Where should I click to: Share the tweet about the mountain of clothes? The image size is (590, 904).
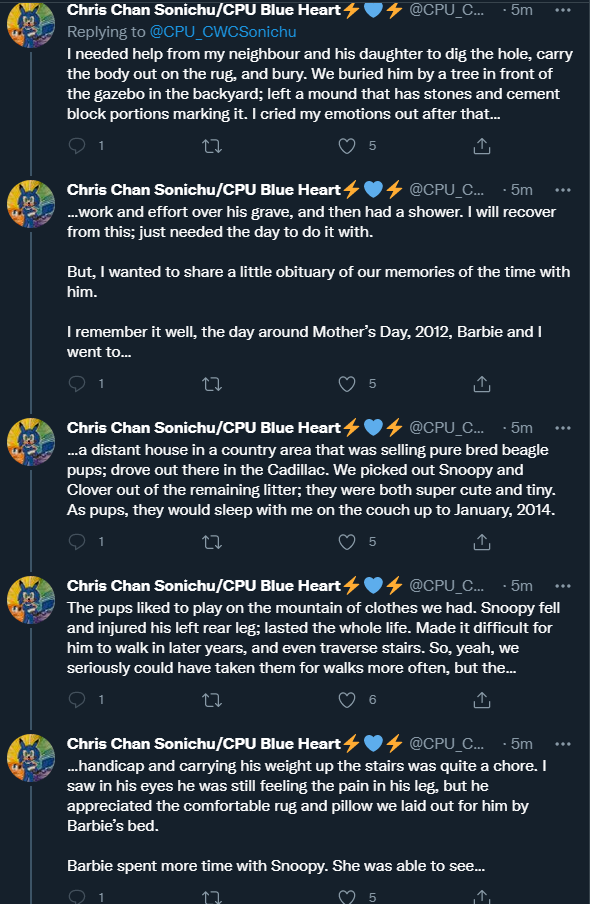click(x=482, y=700)
